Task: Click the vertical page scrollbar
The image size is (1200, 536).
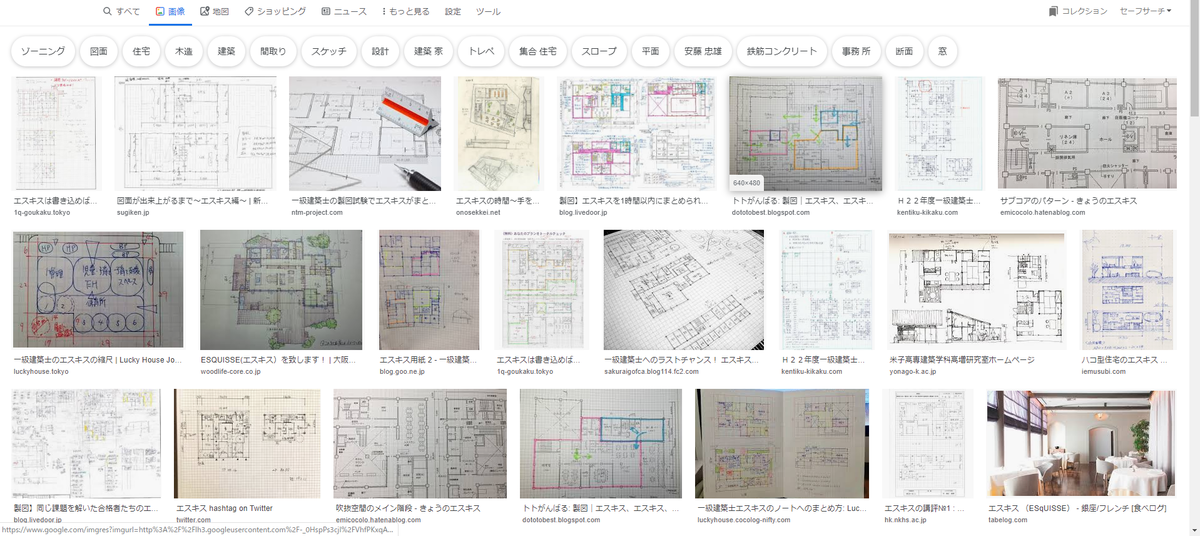Action: [x=1193, y=200]
